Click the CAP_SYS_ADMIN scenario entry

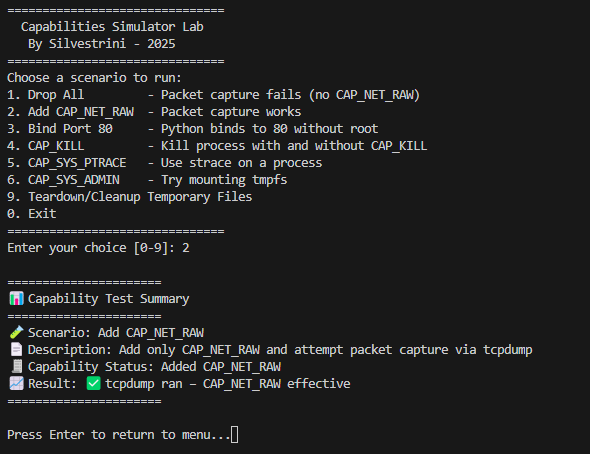[147, 180]
